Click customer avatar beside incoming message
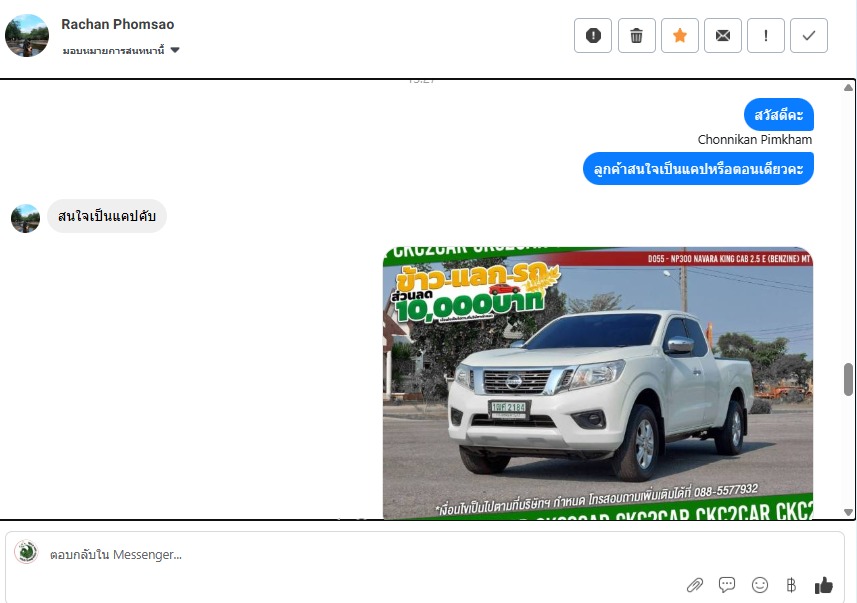 click(25, 218)
